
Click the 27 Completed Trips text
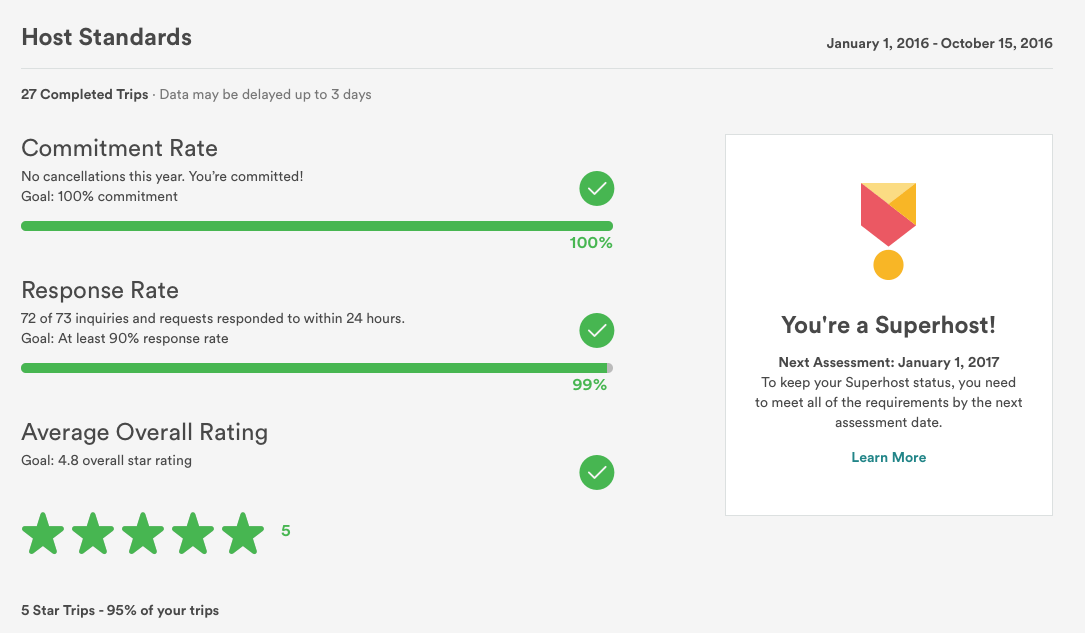pos(84,93)
